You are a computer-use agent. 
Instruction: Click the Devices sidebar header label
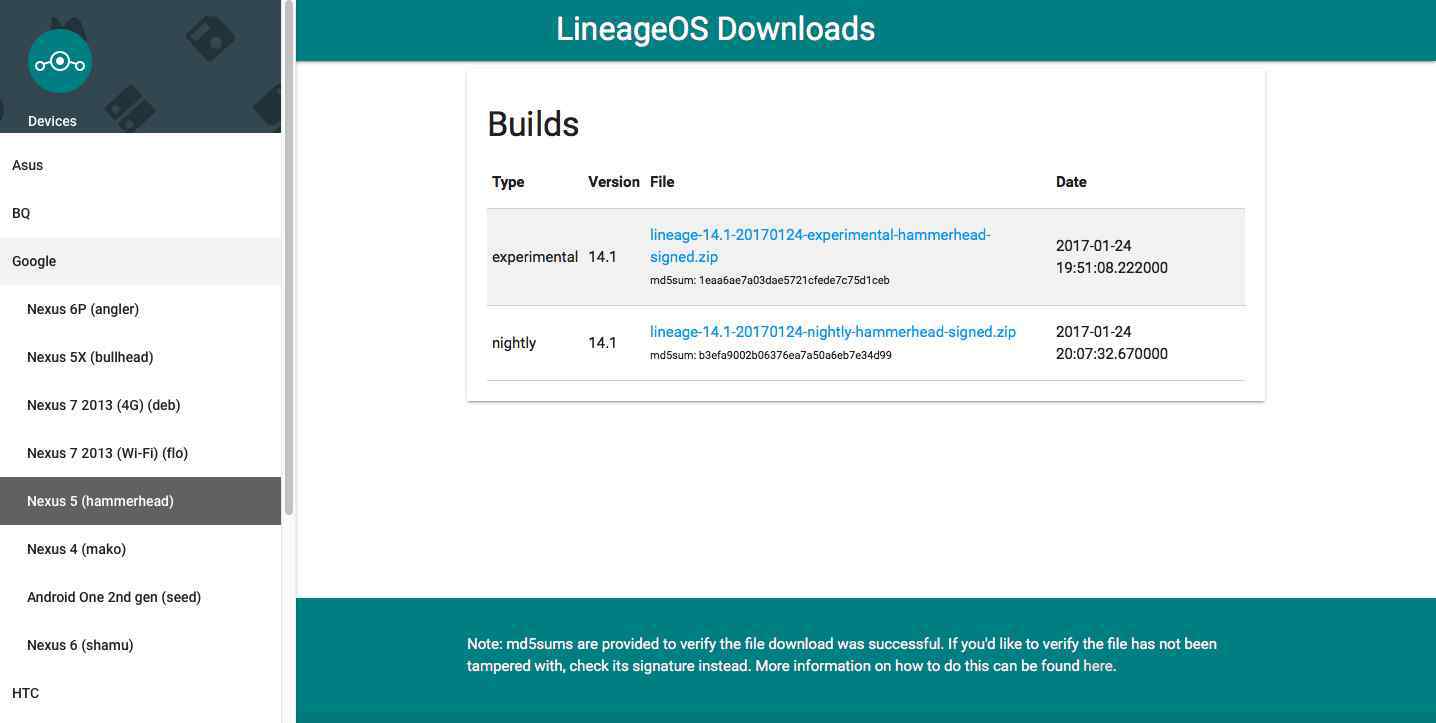point(52,121)
